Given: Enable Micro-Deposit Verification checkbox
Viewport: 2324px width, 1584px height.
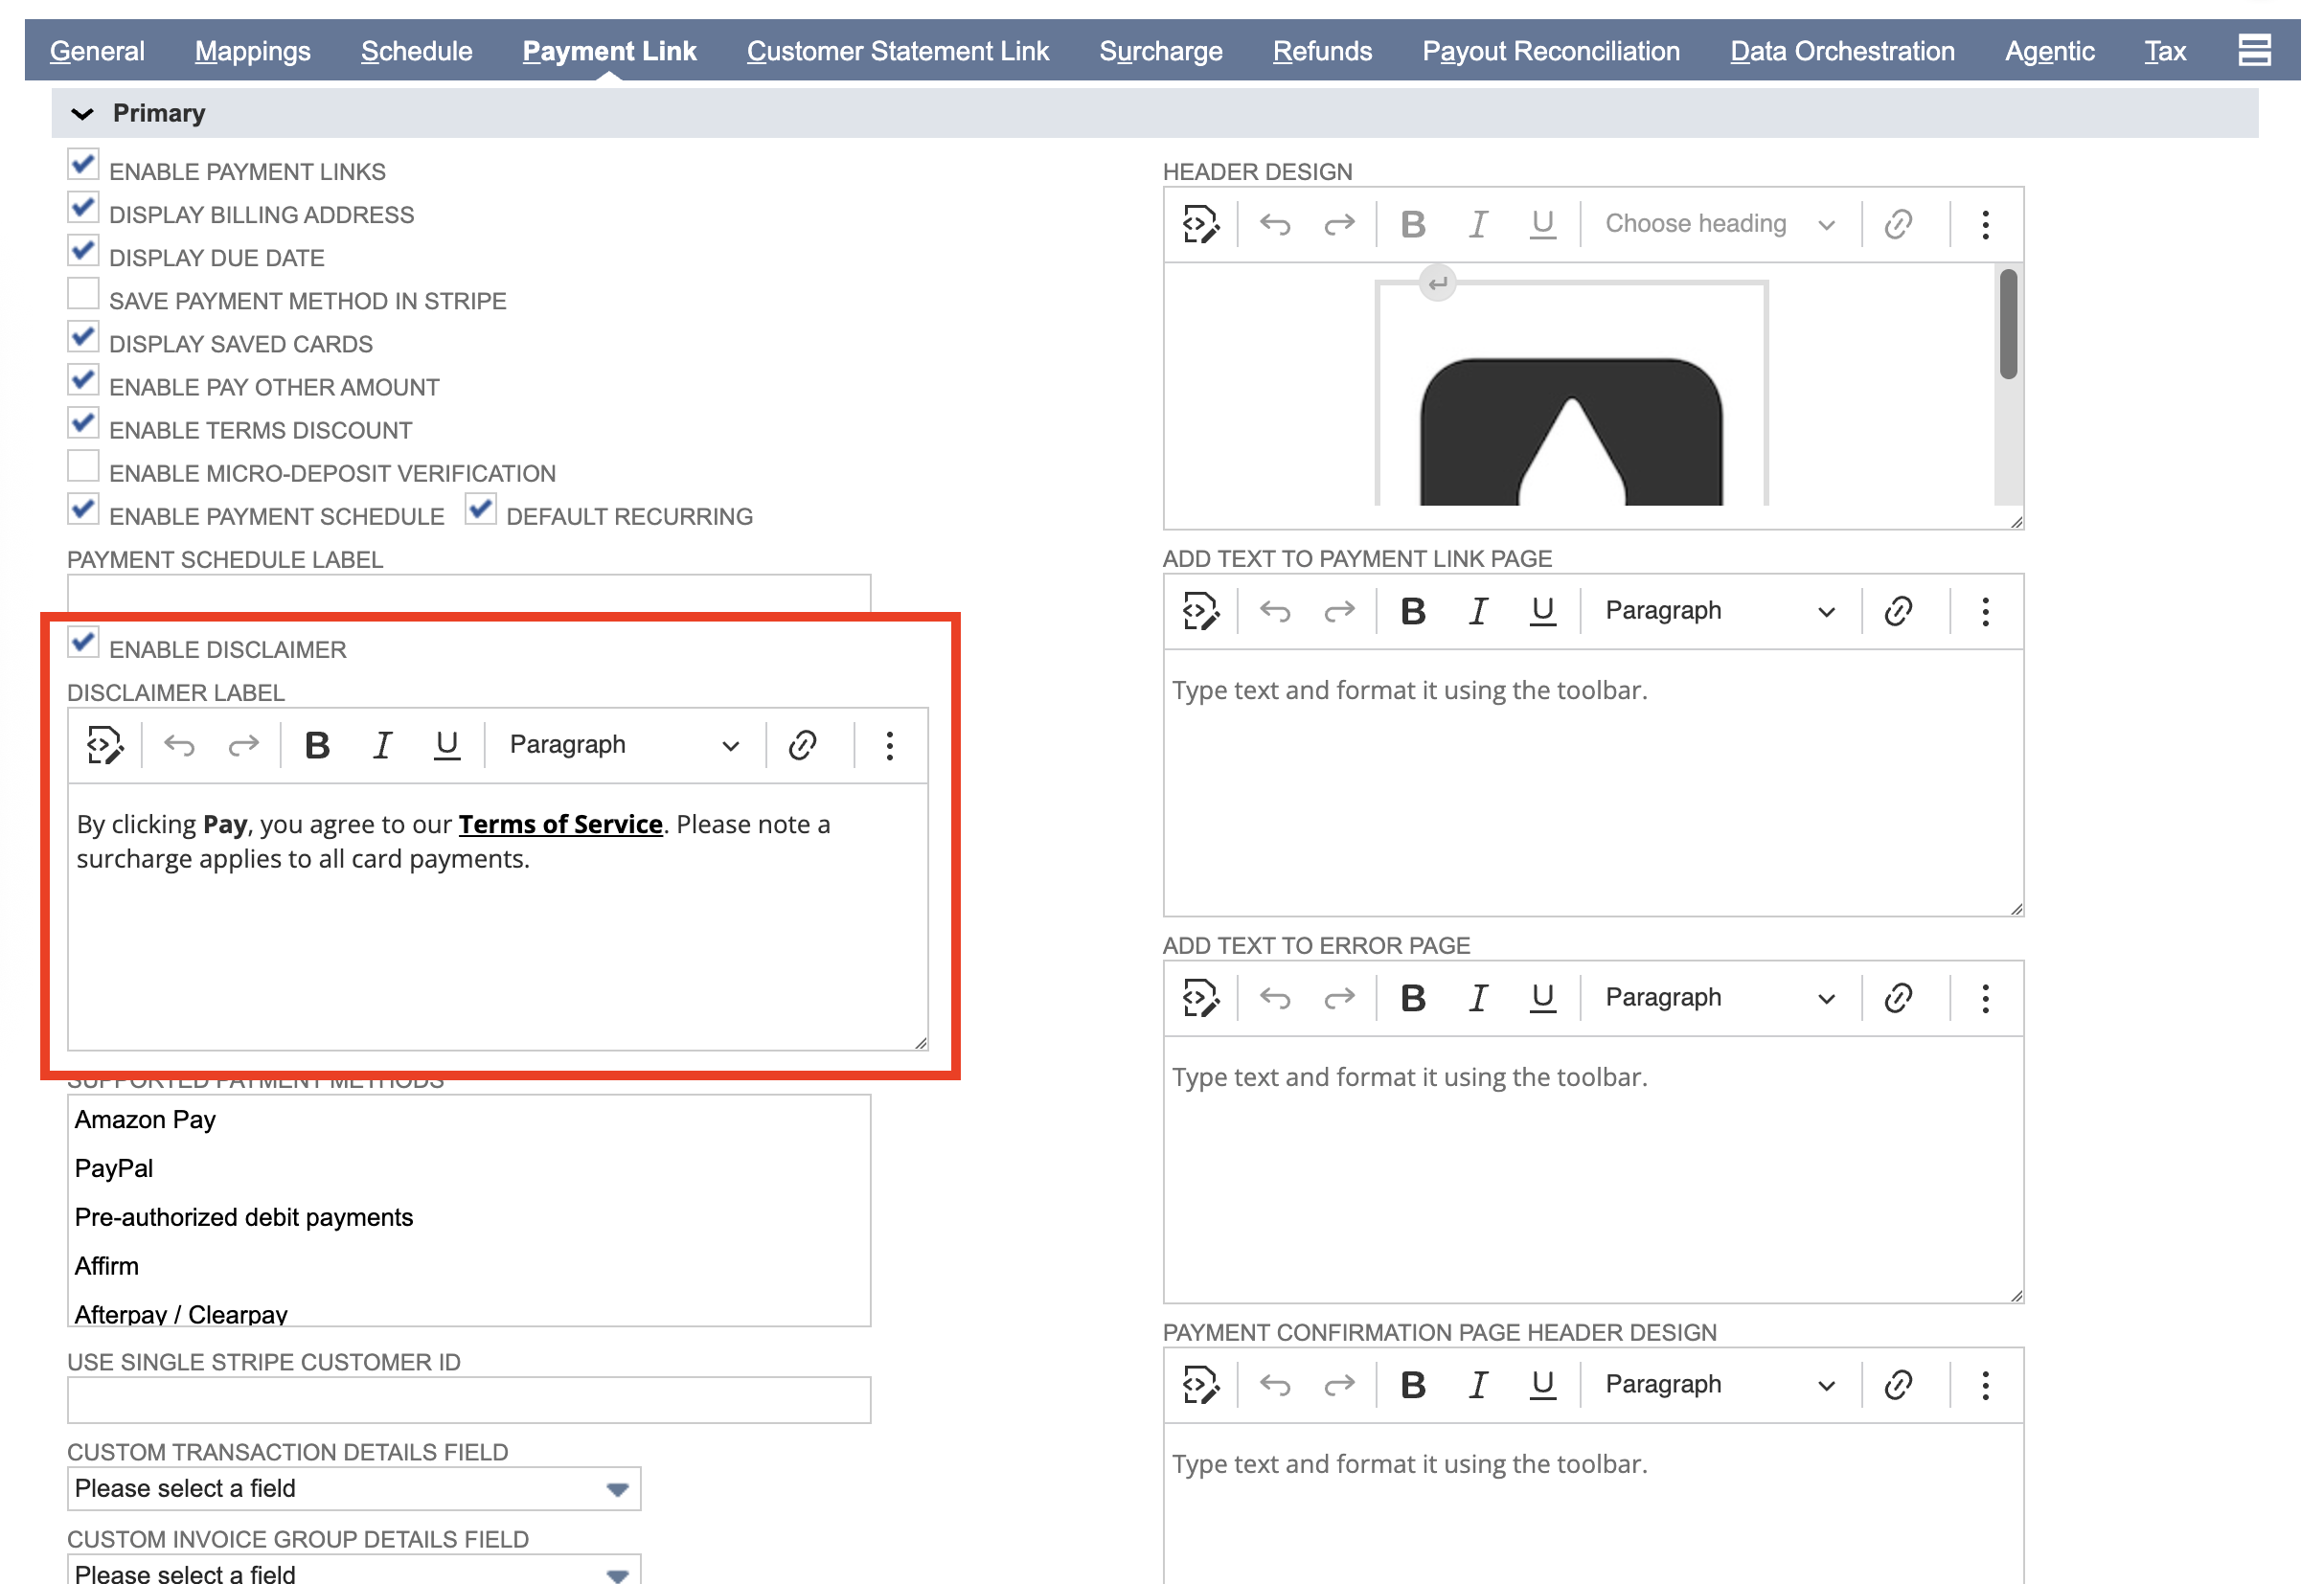Looking at the screenshot, I should (83, 465).
